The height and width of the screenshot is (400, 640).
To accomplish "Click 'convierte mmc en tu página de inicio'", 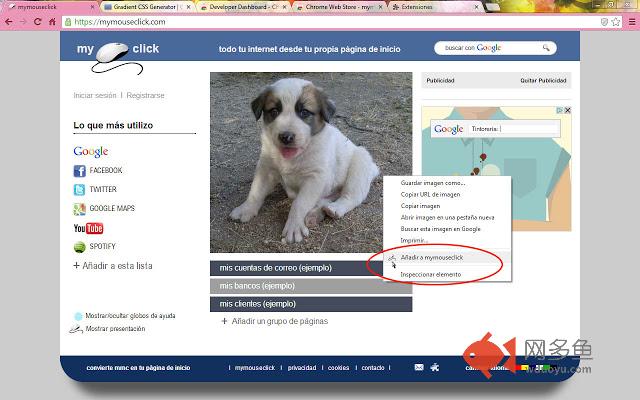I will [138, 368].
